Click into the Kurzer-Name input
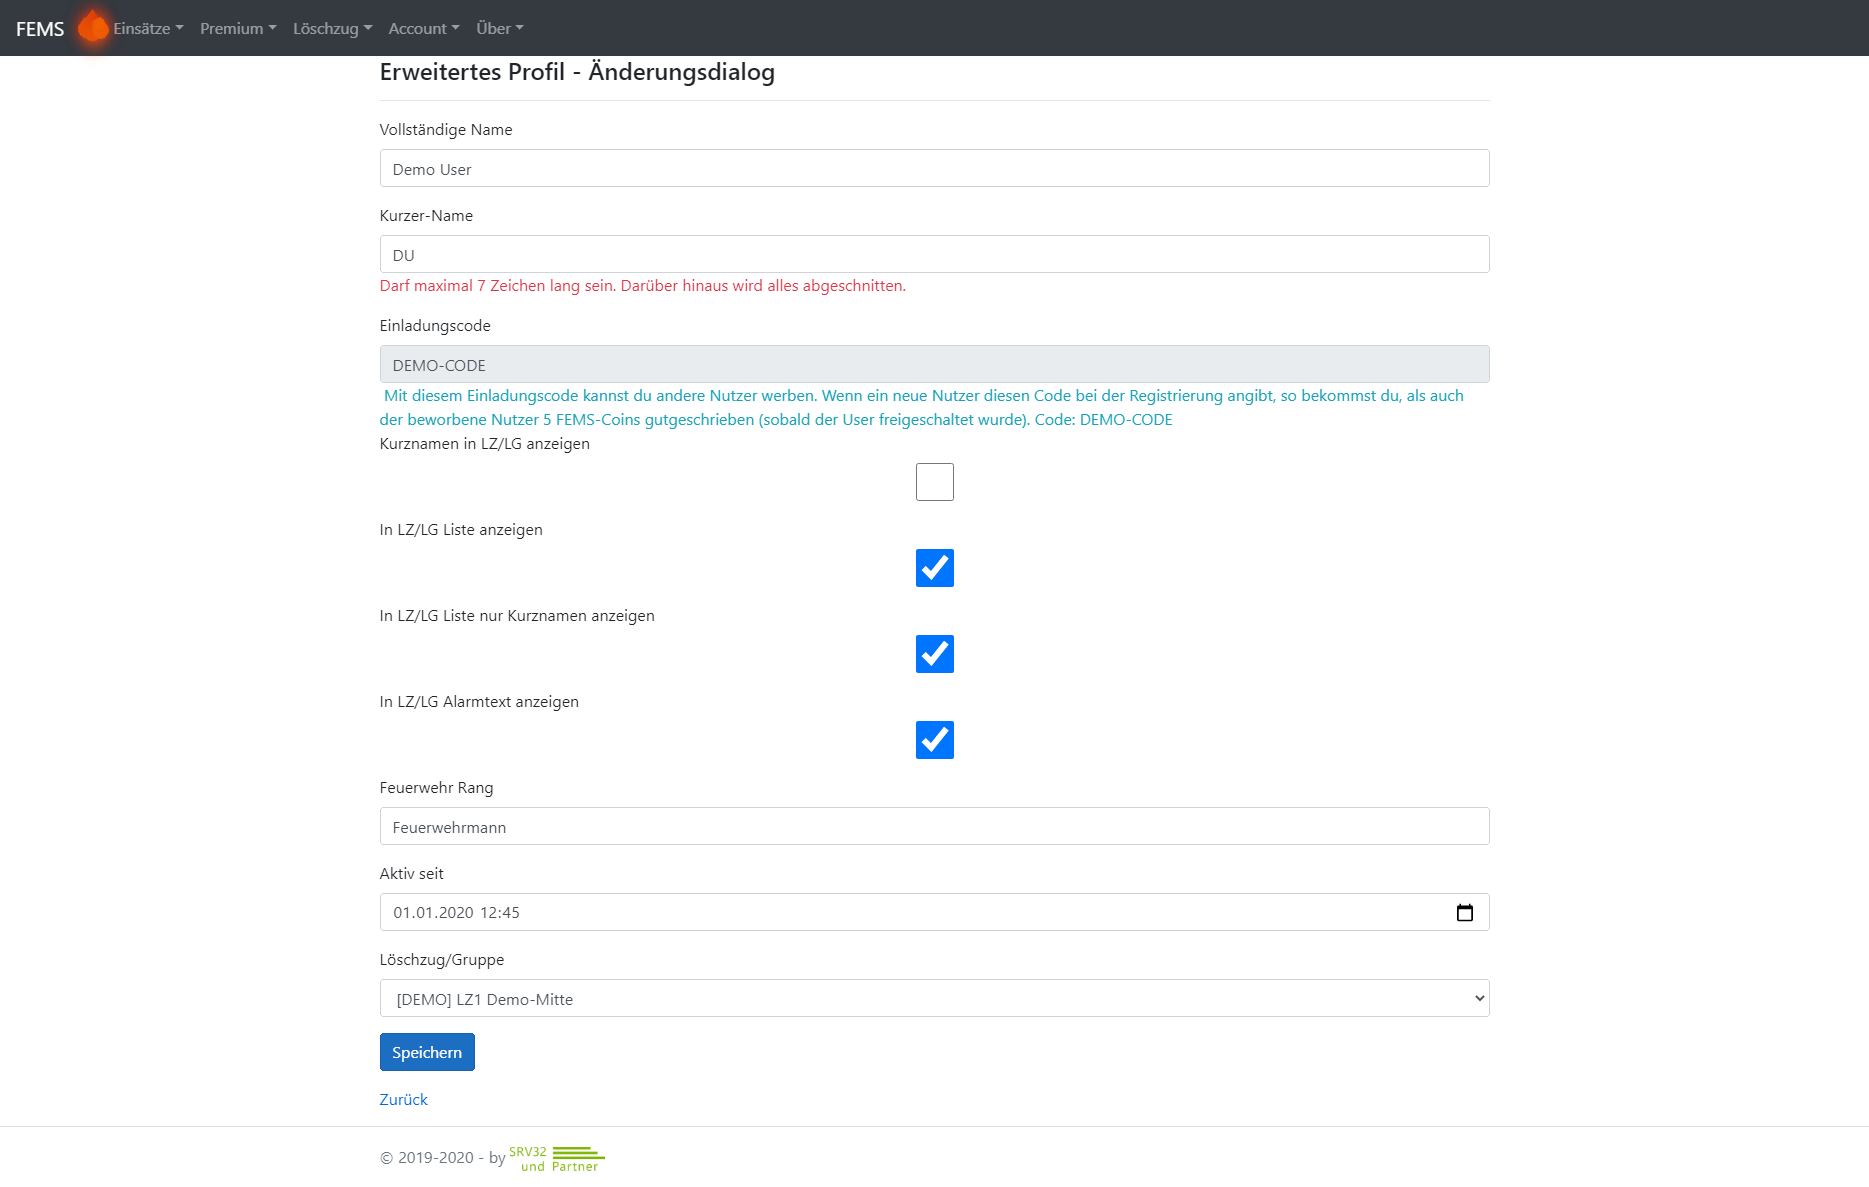The image size is (1869, 1187). click(x=934, y=254)
